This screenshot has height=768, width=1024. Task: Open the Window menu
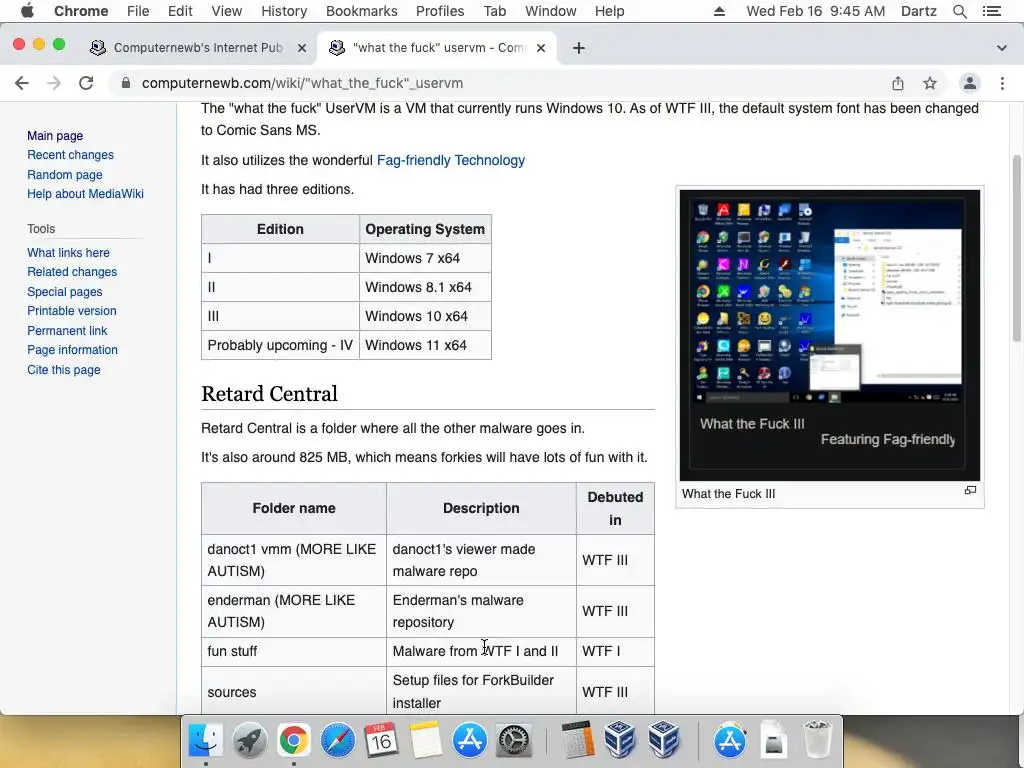point(551,11)
